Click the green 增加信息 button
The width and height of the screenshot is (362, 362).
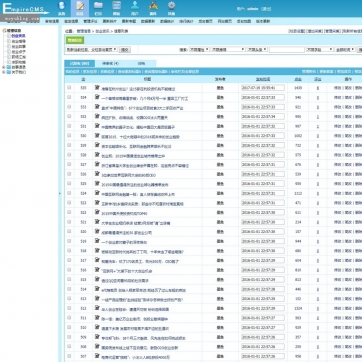(x=75, y=40)
